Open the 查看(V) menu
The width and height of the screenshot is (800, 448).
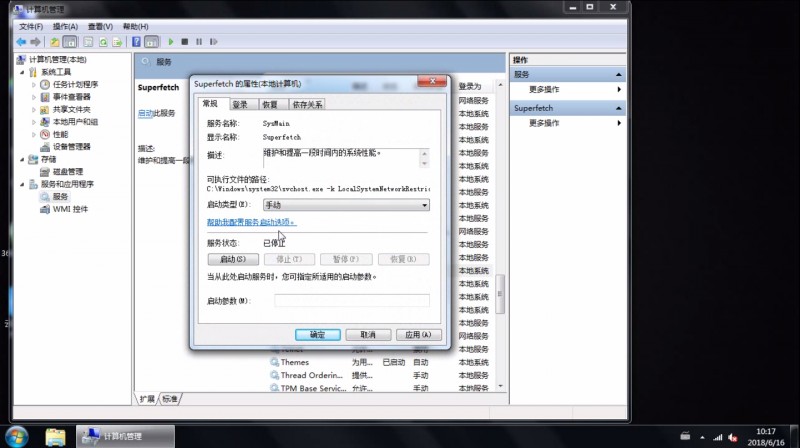point(100,27)
